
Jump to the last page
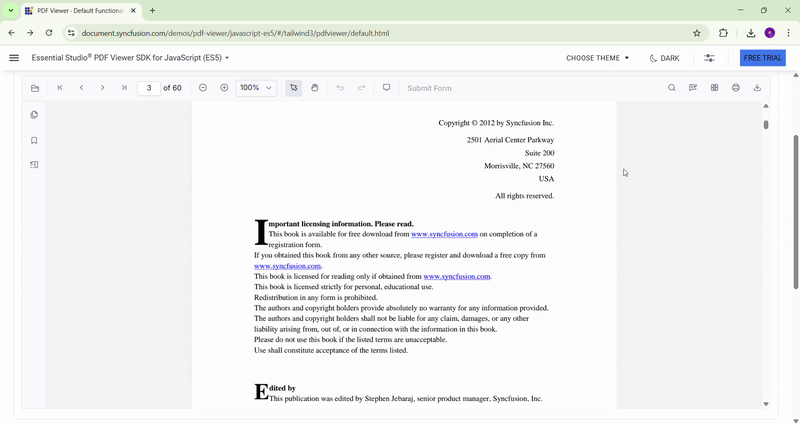124,88
